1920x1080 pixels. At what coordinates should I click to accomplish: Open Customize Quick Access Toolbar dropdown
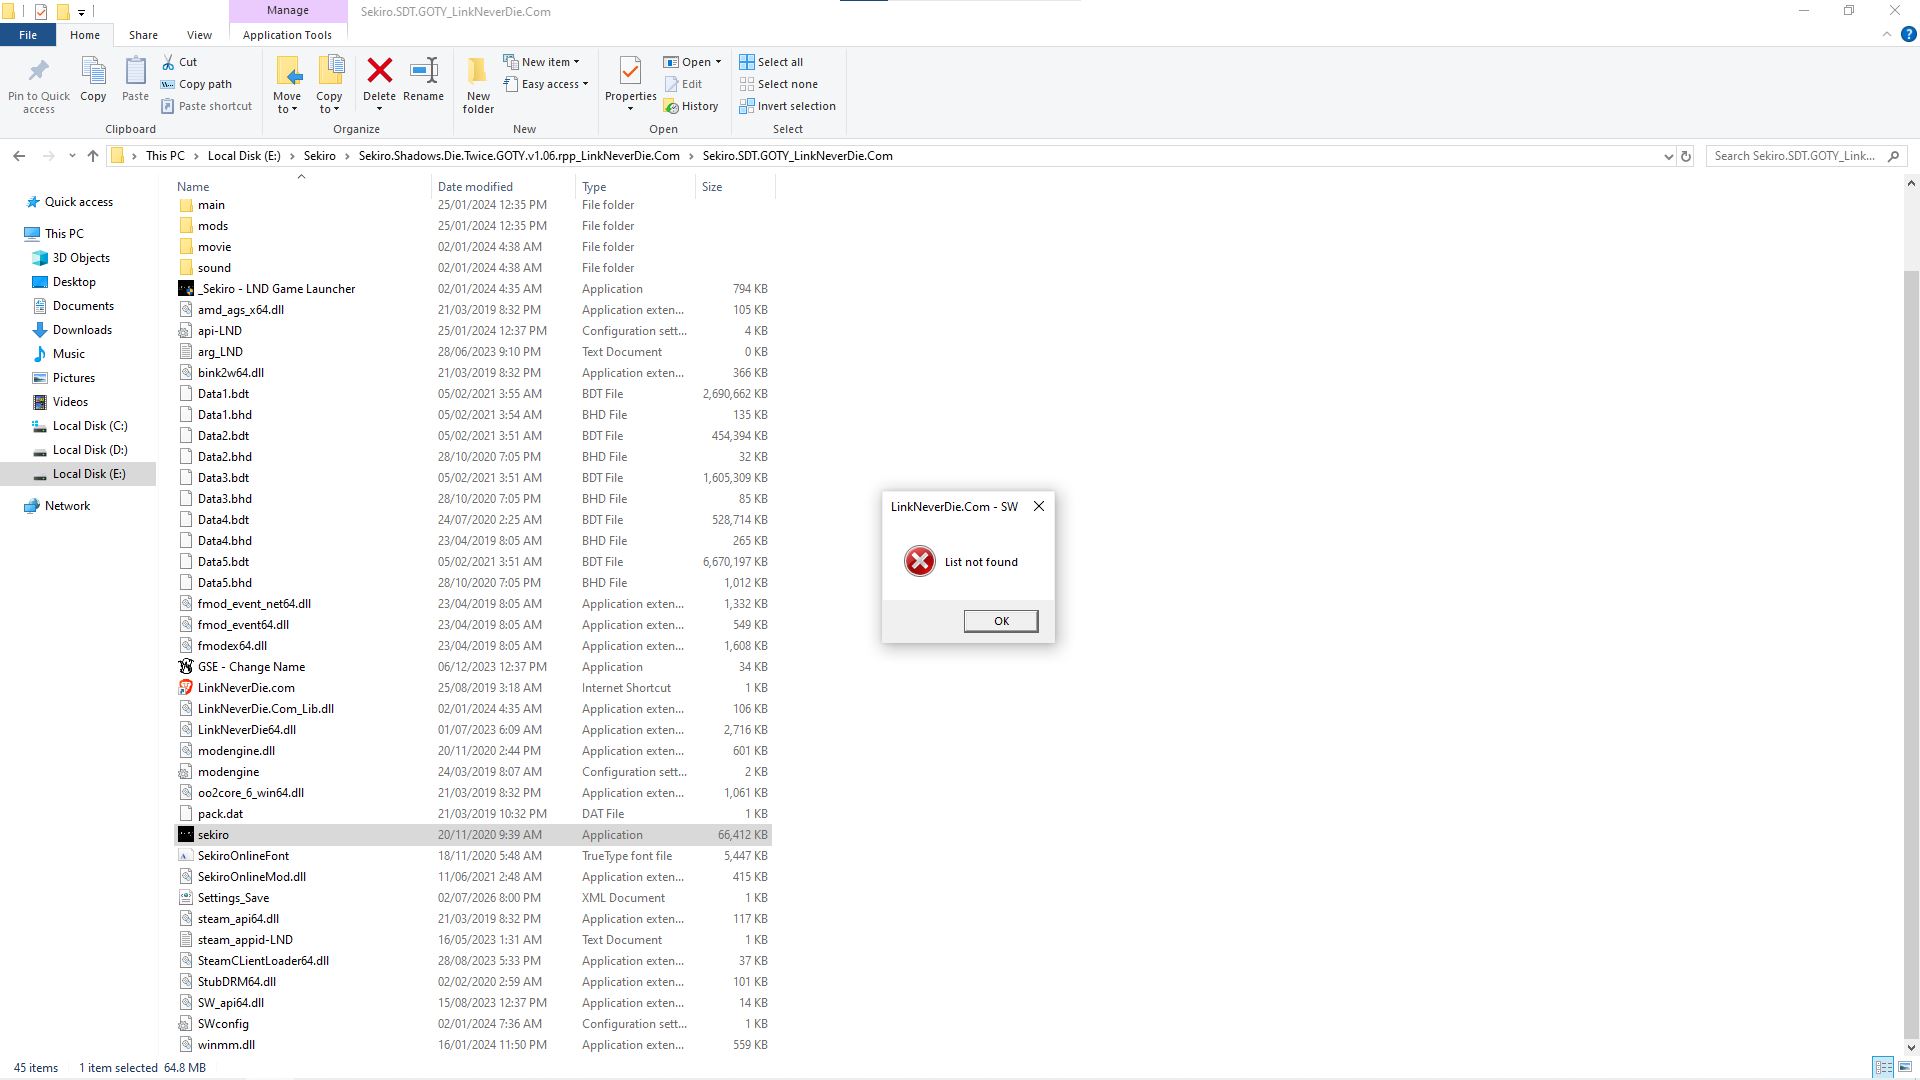click(x=81, y=12)
